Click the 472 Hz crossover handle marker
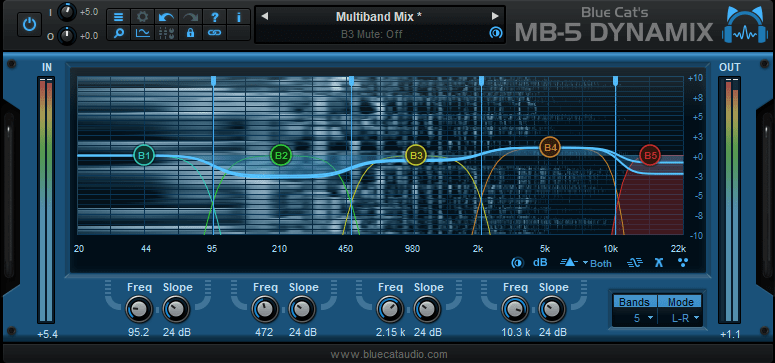This screenshot has height=363, width=775. click(351, 81)
